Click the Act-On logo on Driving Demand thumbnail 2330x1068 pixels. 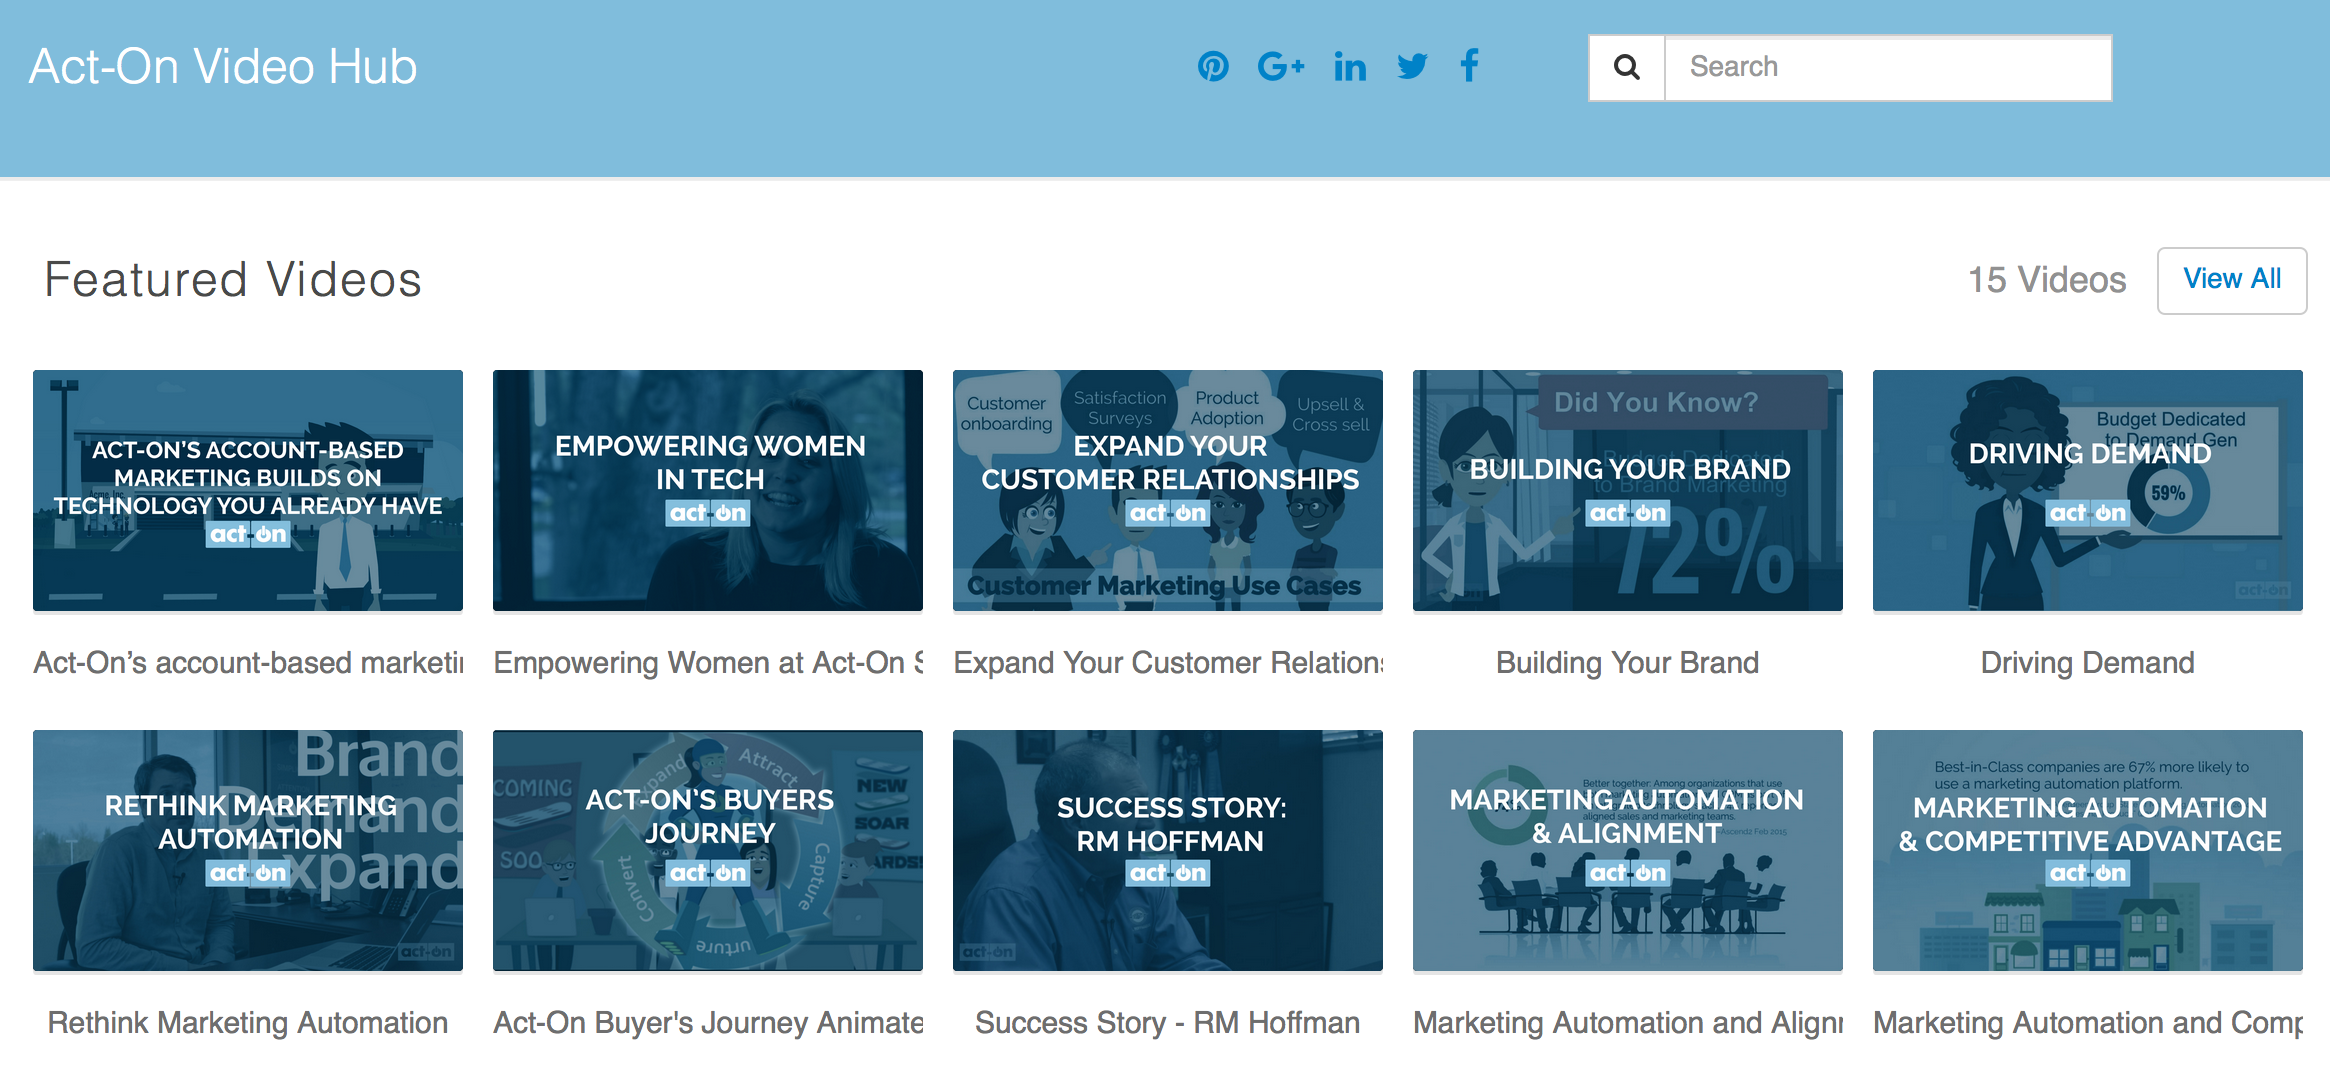pos(2087,513)
